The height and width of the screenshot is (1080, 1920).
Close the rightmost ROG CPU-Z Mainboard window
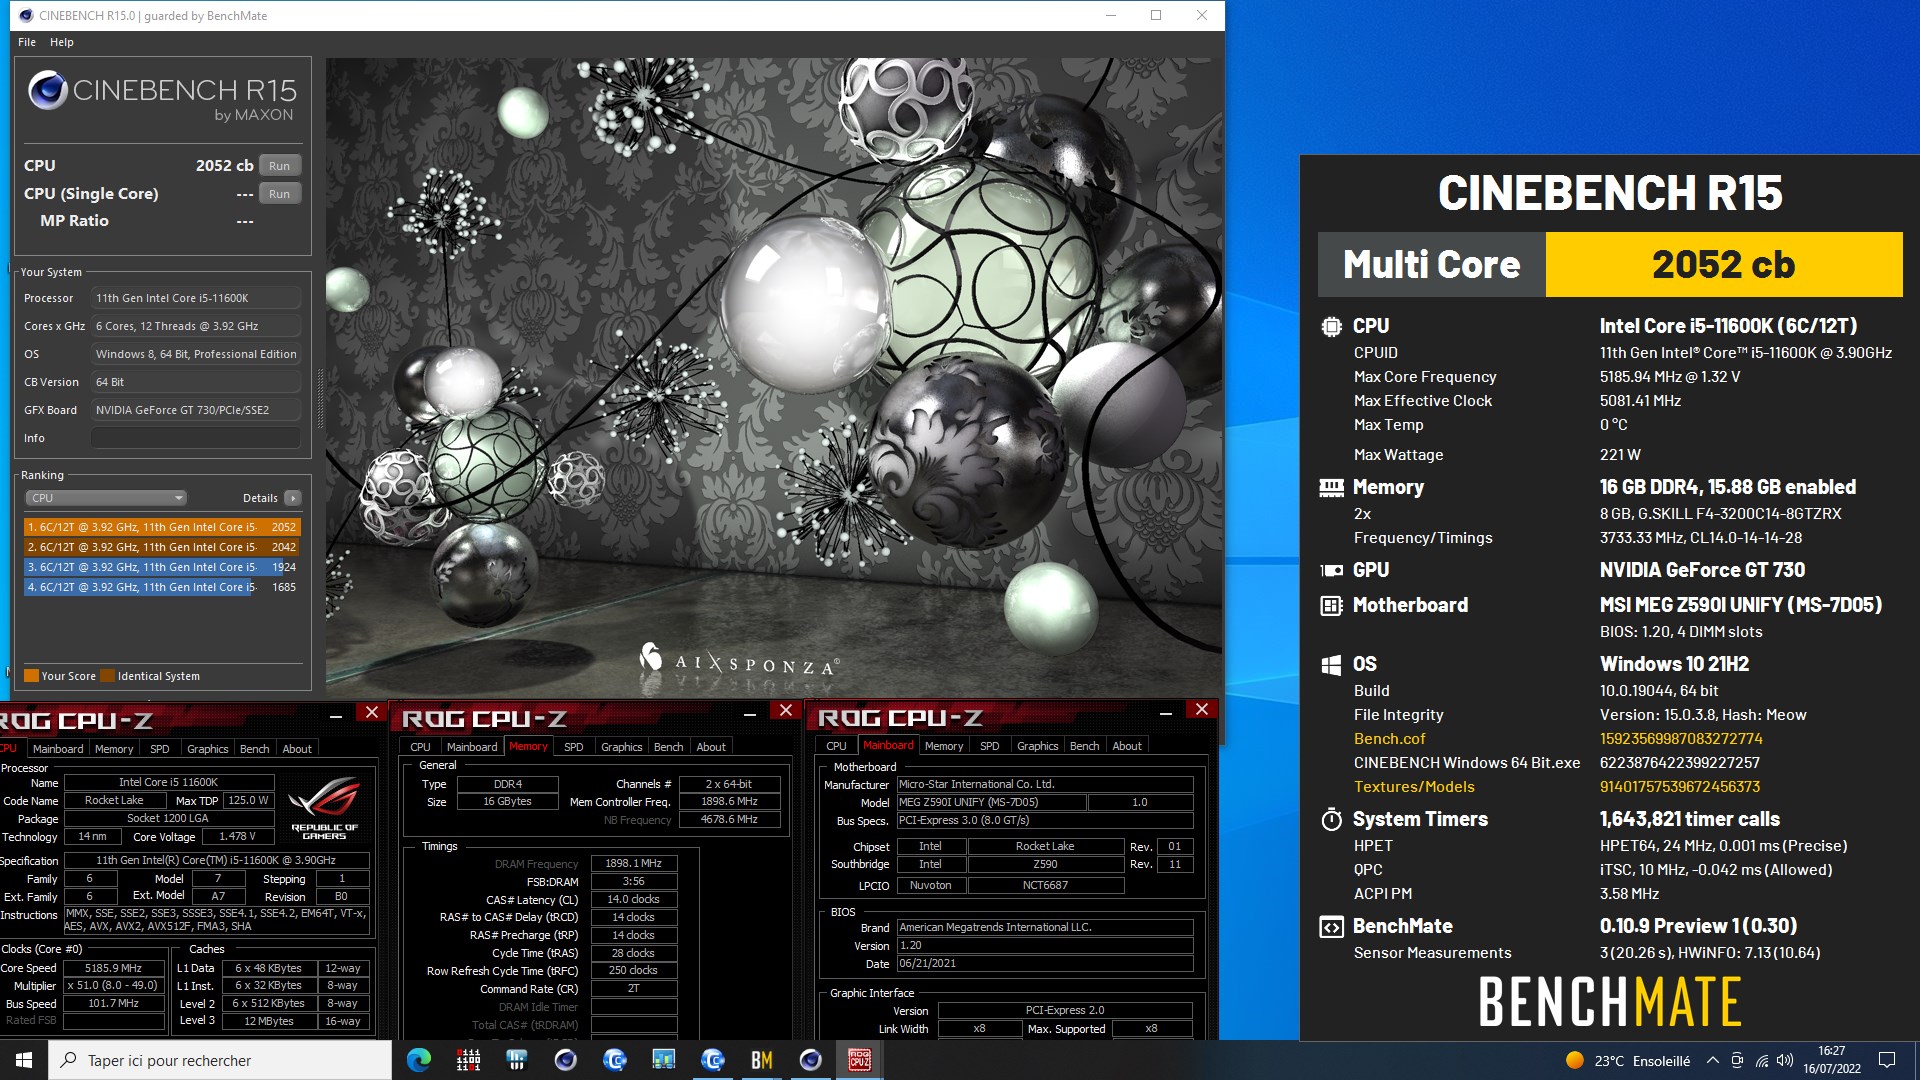1202,709
